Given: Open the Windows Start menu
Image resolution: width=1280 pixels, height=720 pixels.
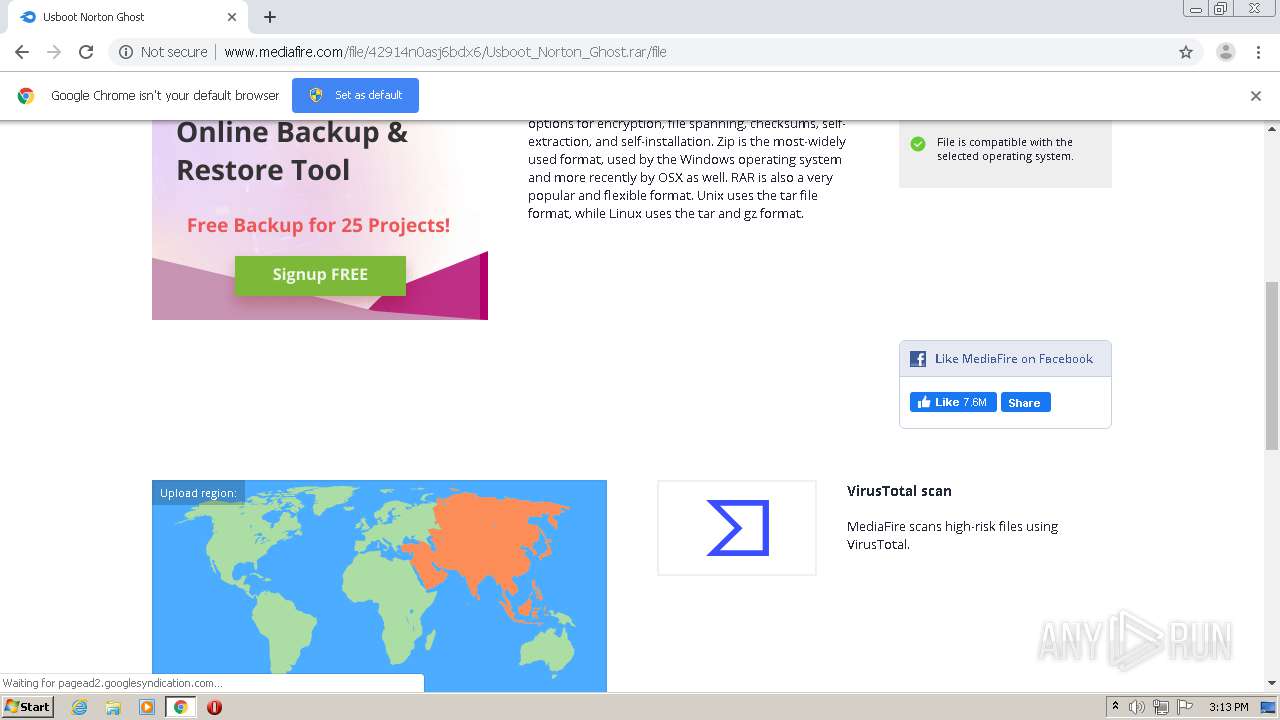Looking at the screenshot, I should (27, 706).
